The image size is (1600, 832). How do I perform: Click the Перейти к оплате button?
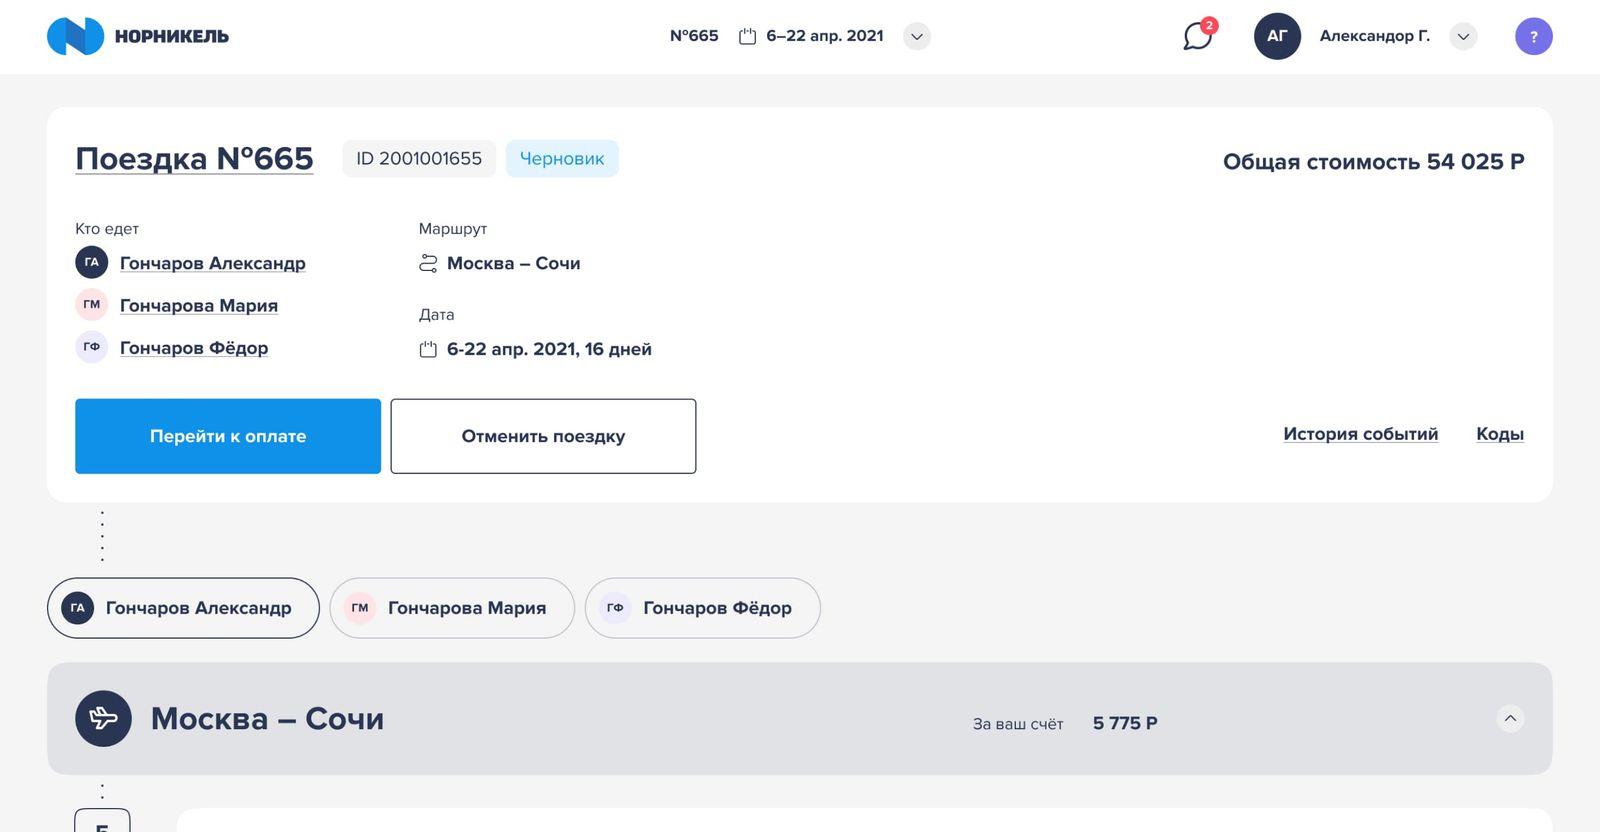click(x=228, y=436)
